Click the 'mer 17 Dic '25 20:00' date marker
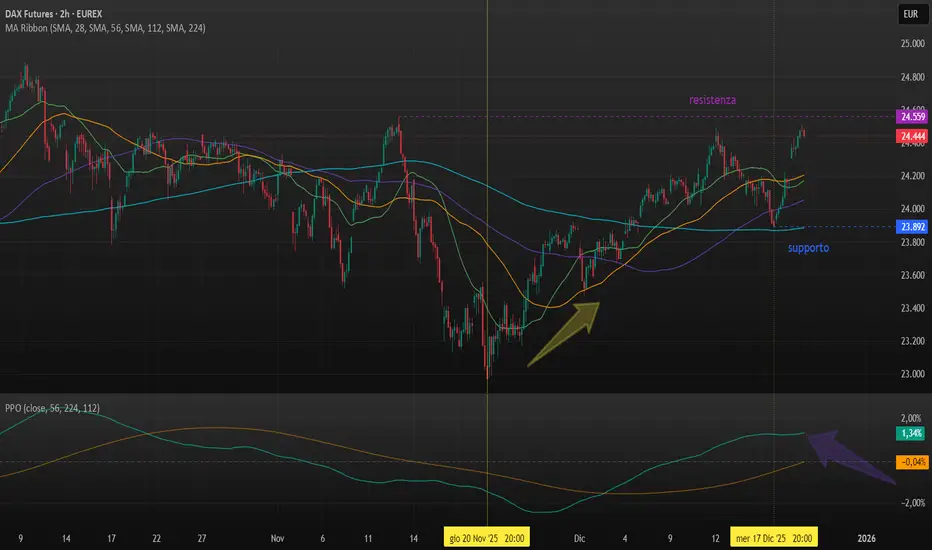The image size is (932, 550). (774, 538)
